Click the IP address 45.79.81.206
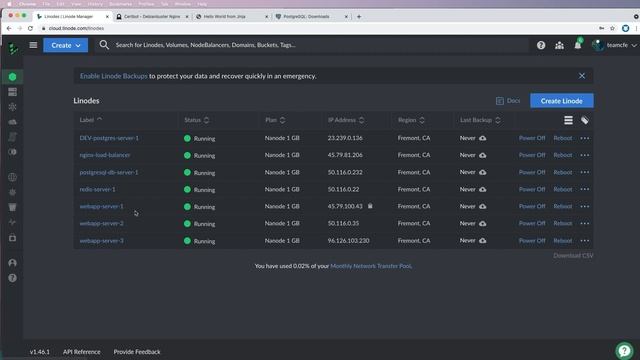Viewport: 640px width, 360px height. point(345,155)
